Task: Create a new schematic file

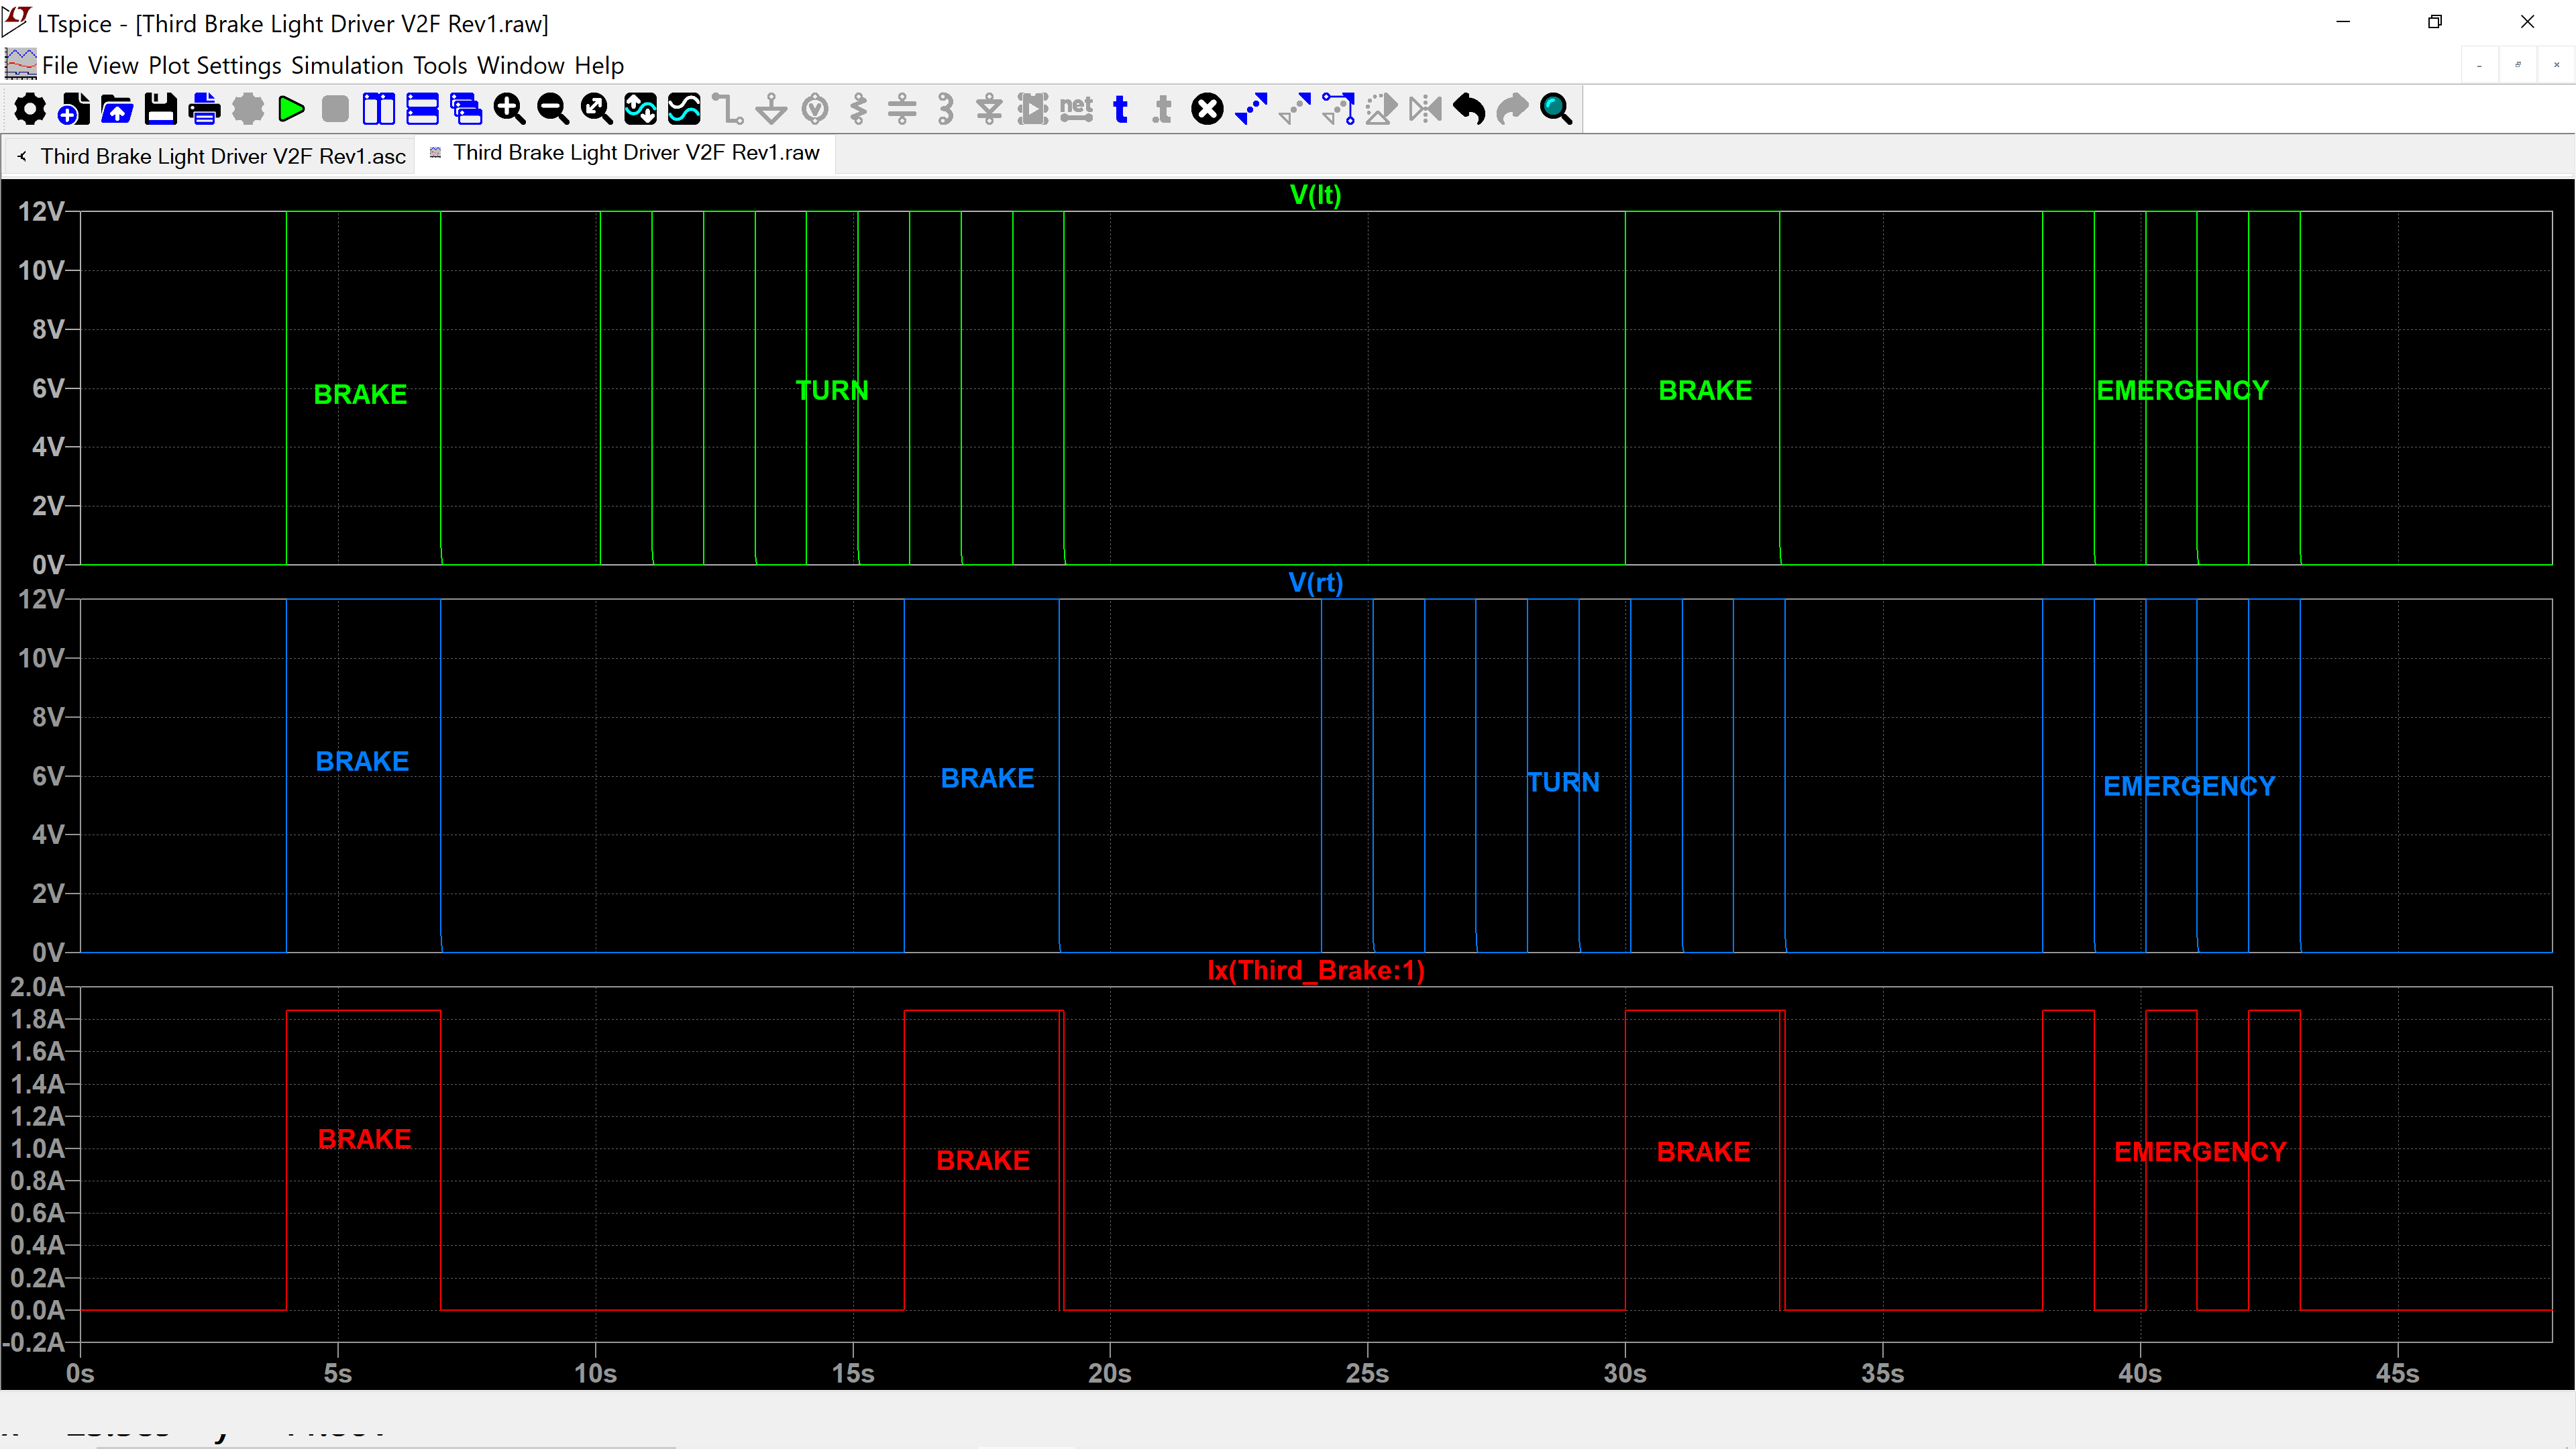Action: (73, 109)
